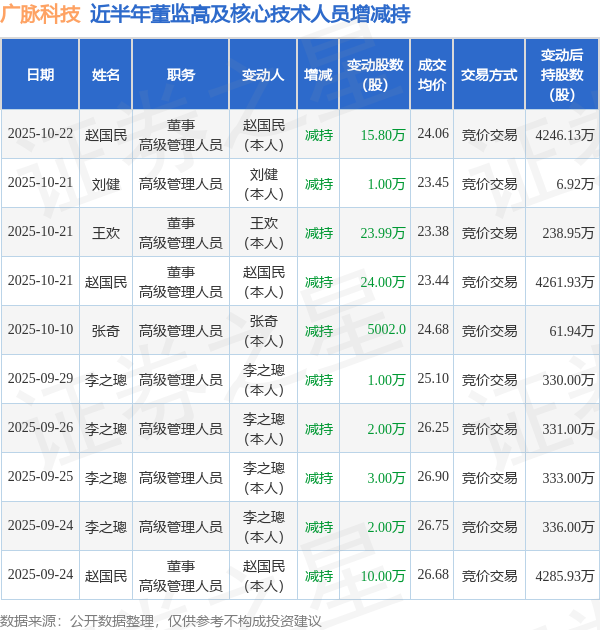Click the 近半年董监高及核心技术人员增减持 heading
600x630 pixels.
(250, 14)
